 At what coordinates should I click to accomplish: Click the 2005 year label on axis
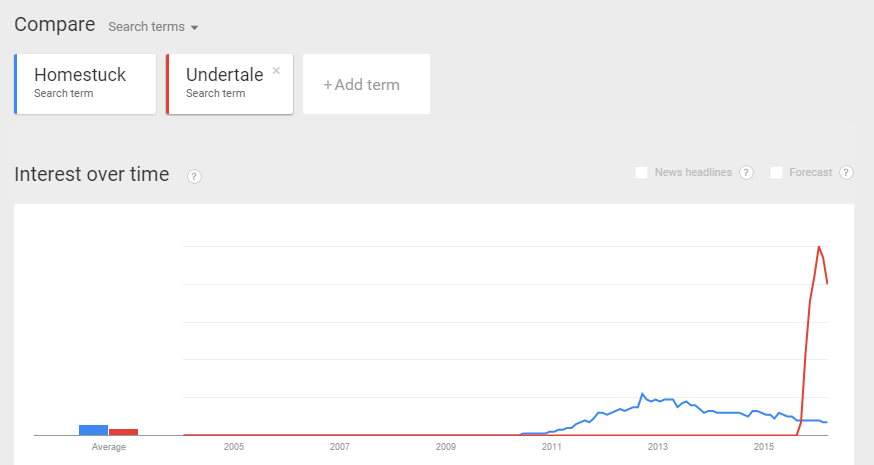coord(234,447)
